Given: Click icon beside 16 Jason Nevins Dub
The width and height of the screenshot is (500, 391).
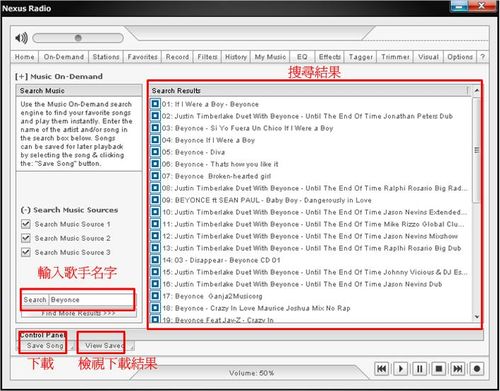Looking at the screenshot, I should click(x=155, y=284).
